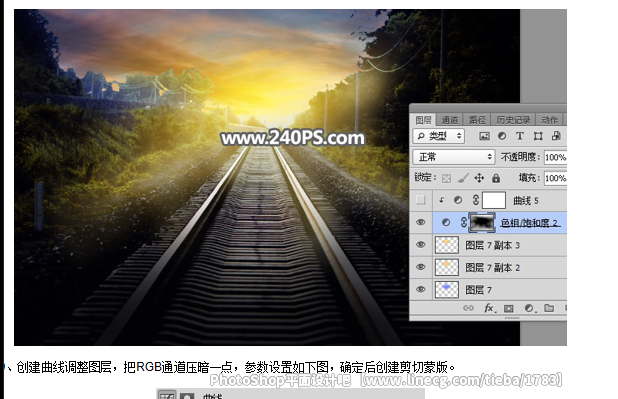Select thumbnail of 图层 7 副本 3
Viewport: 618px width, 399px height.
[447, 245]
